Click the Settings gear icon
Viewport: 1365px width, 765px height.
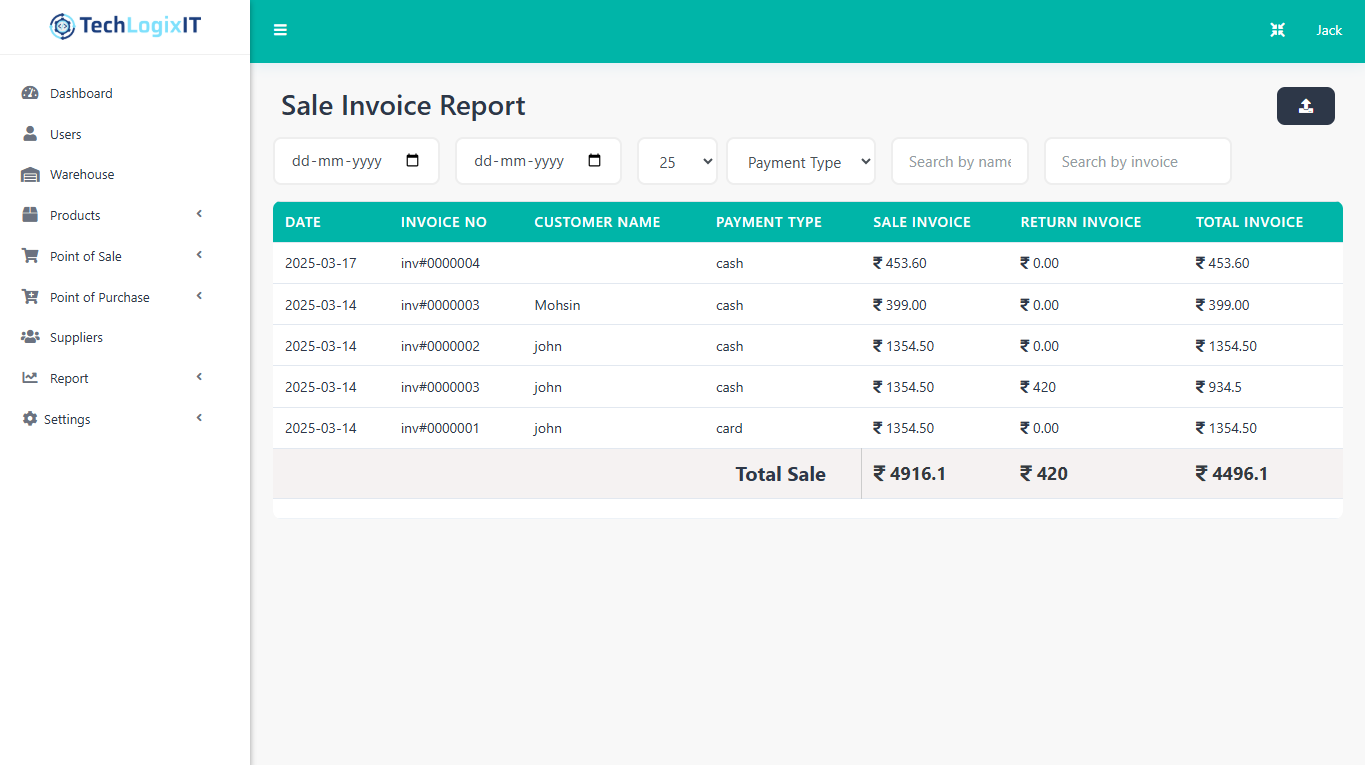30,419
